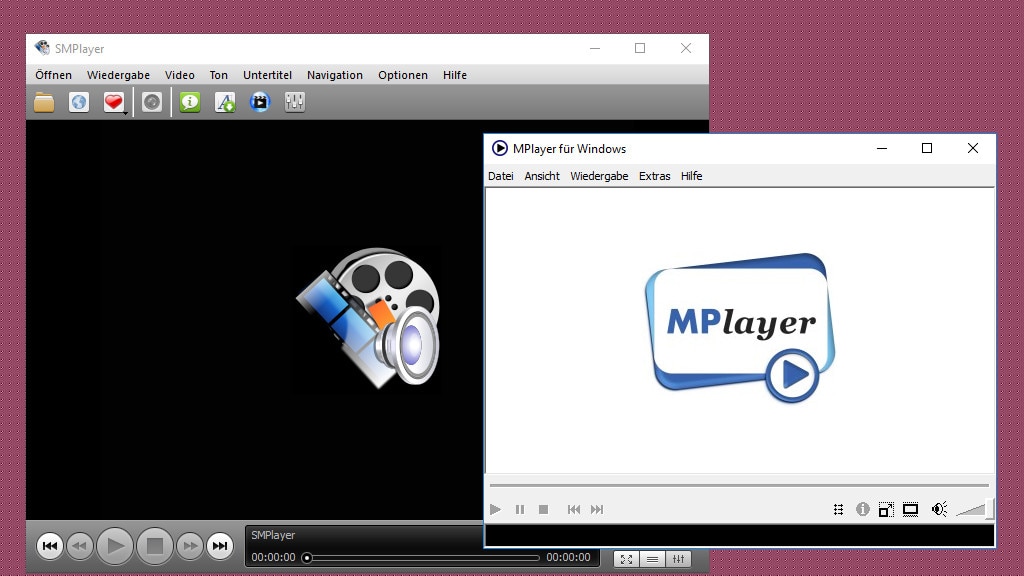Open the Datei menu in MPlayer
Viewport: 1024px width, 576px height.
(501, 176)
